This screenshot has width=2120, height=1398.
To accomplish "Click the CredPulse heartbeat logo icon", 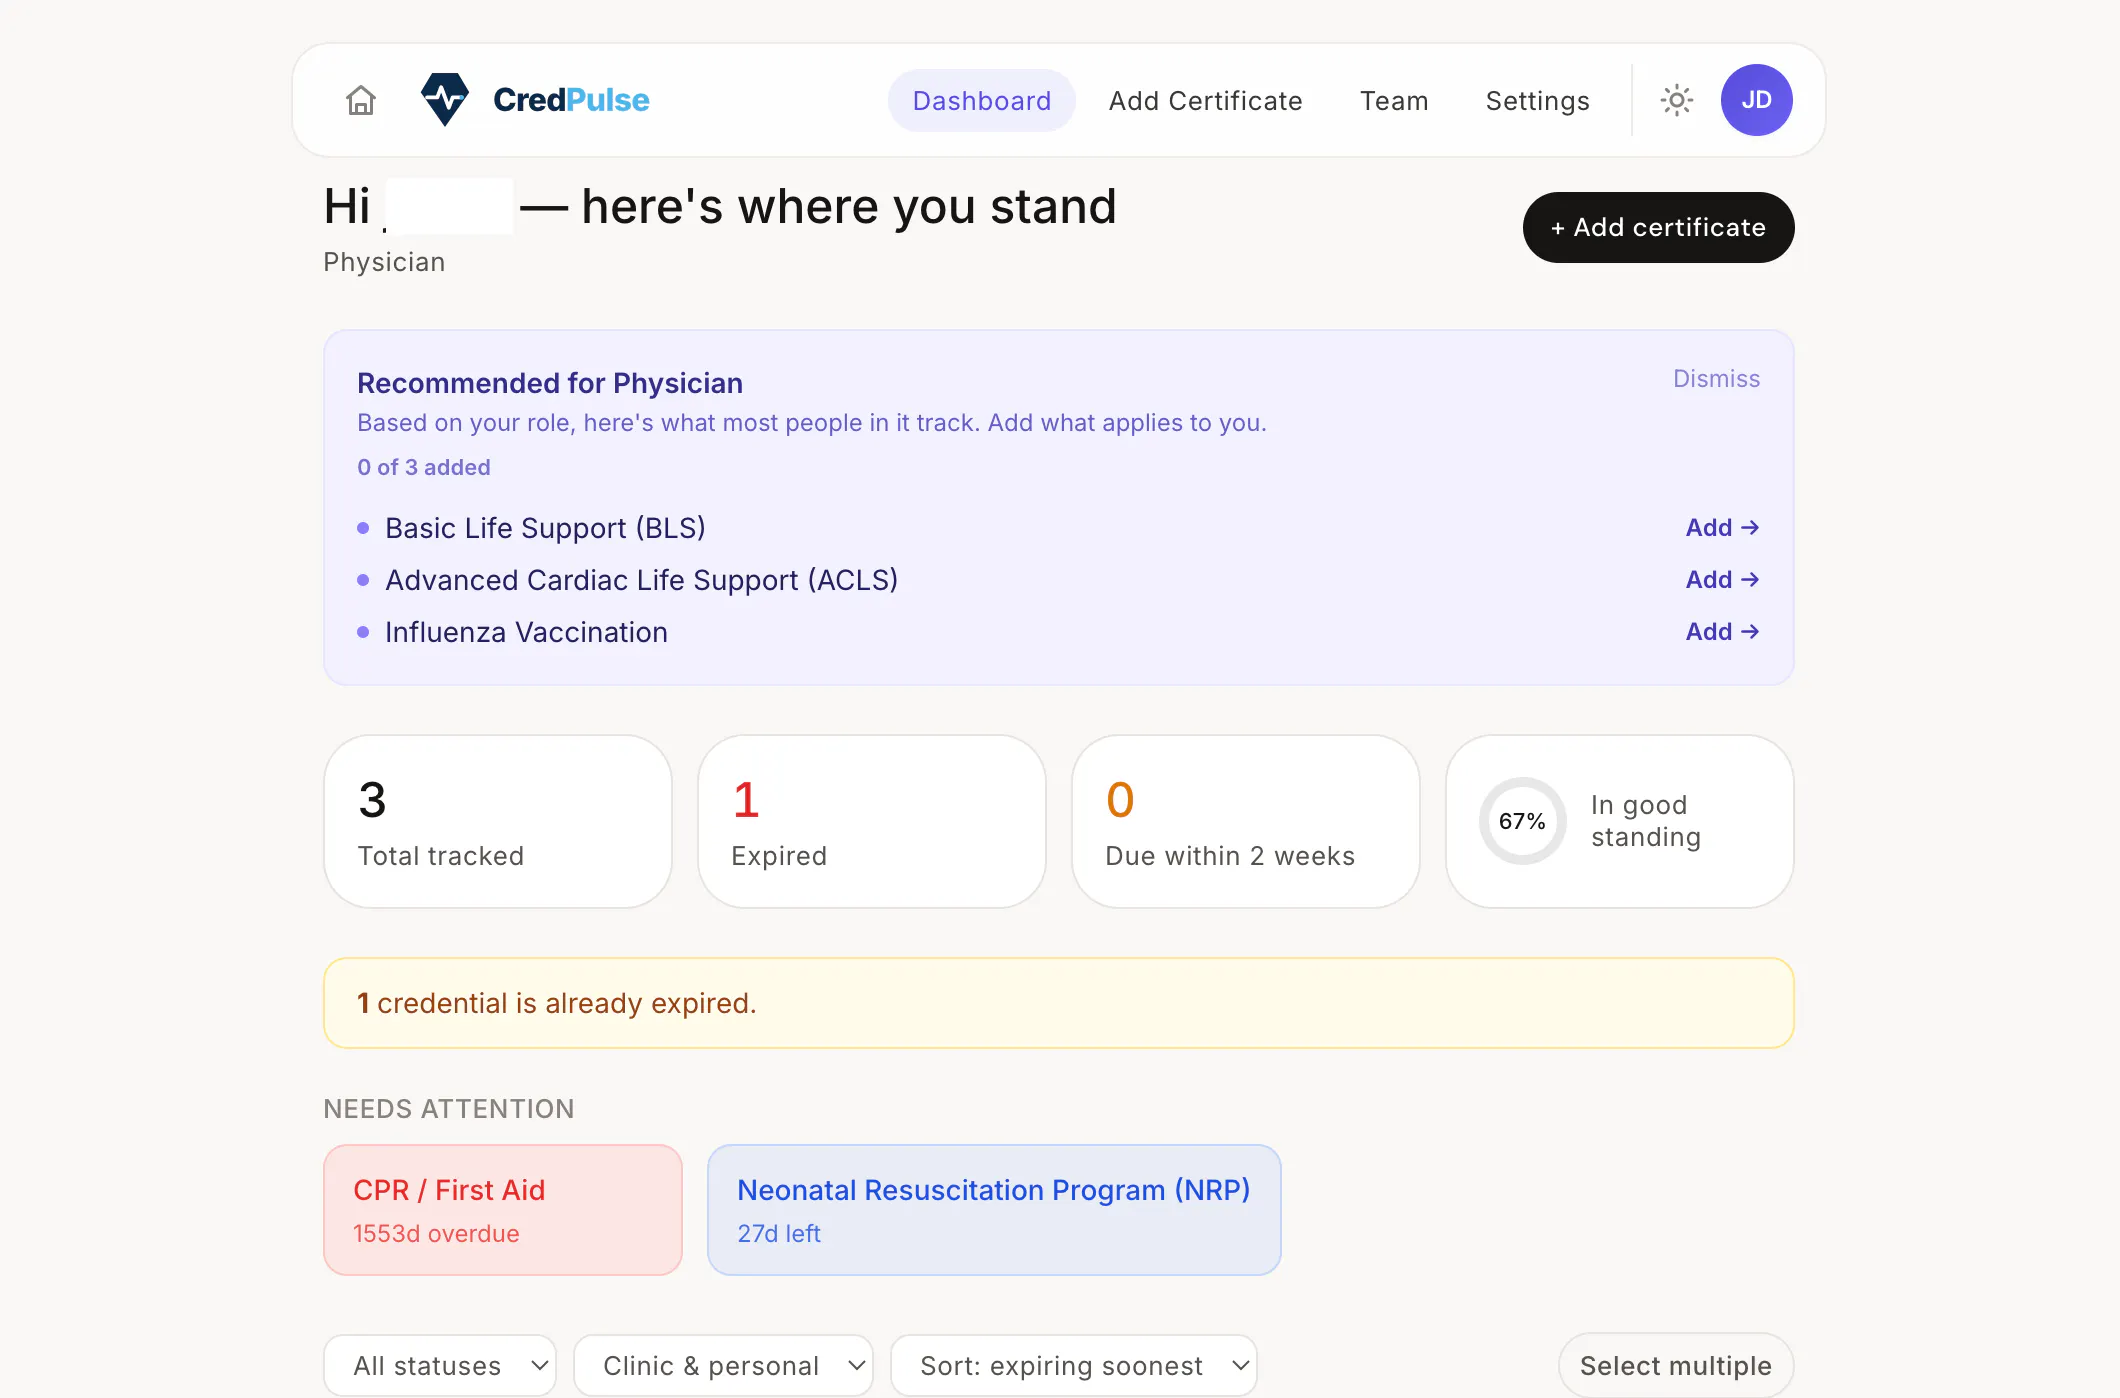I will coord(445,100).
